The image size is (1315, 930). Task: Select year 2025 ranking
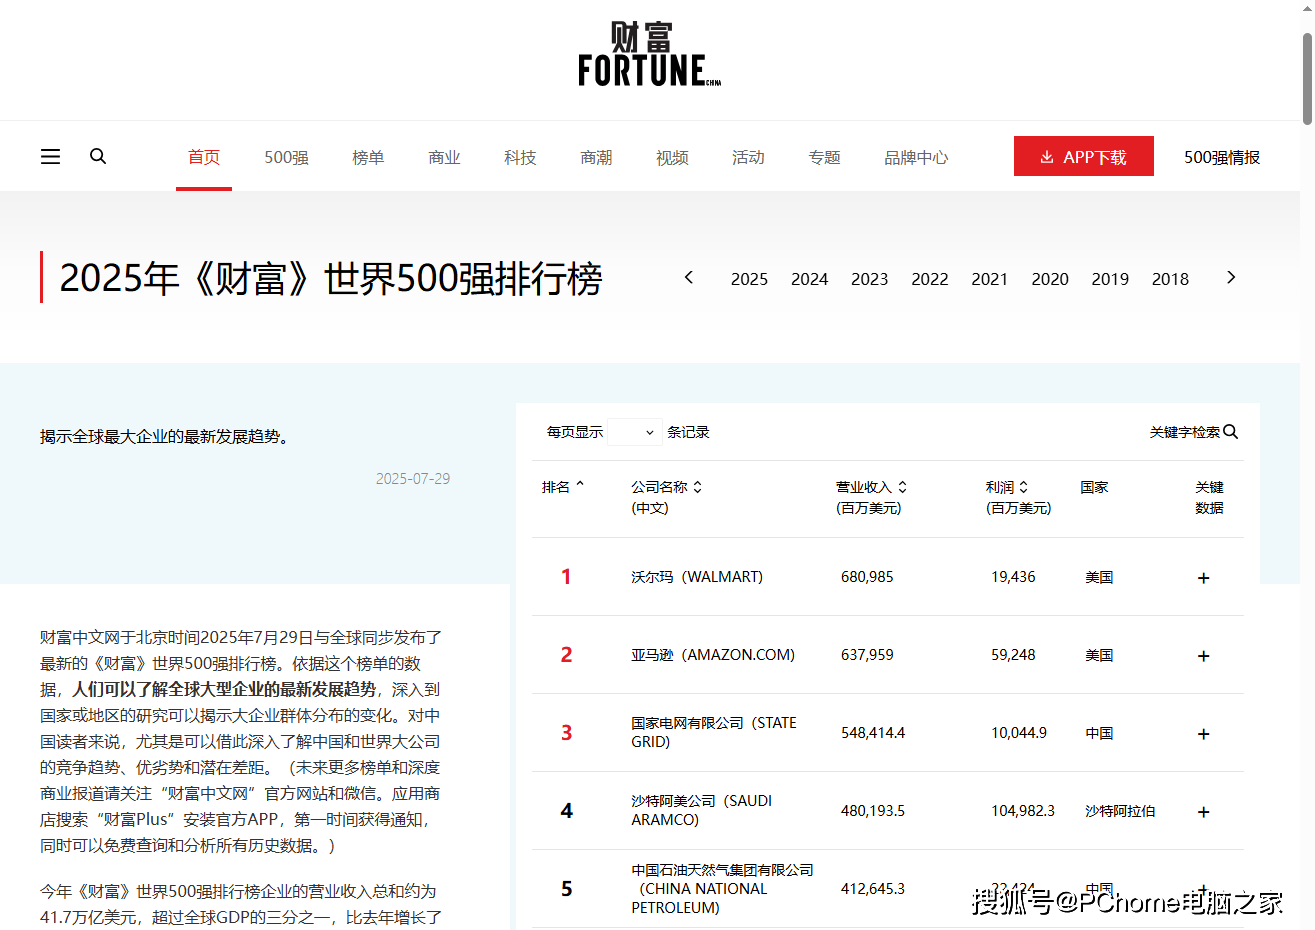749,279
